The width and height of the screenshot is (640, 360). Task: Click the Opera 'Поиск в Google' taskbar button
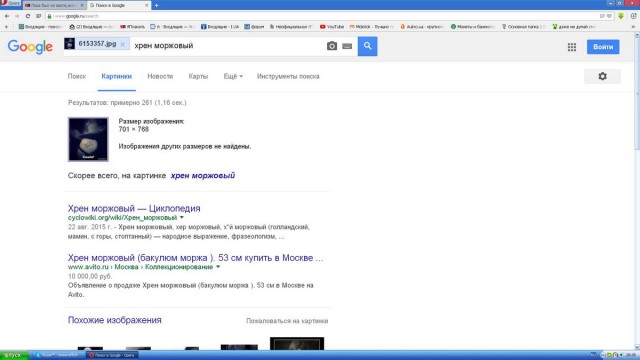pyautogui.click(x=112, y=356)
